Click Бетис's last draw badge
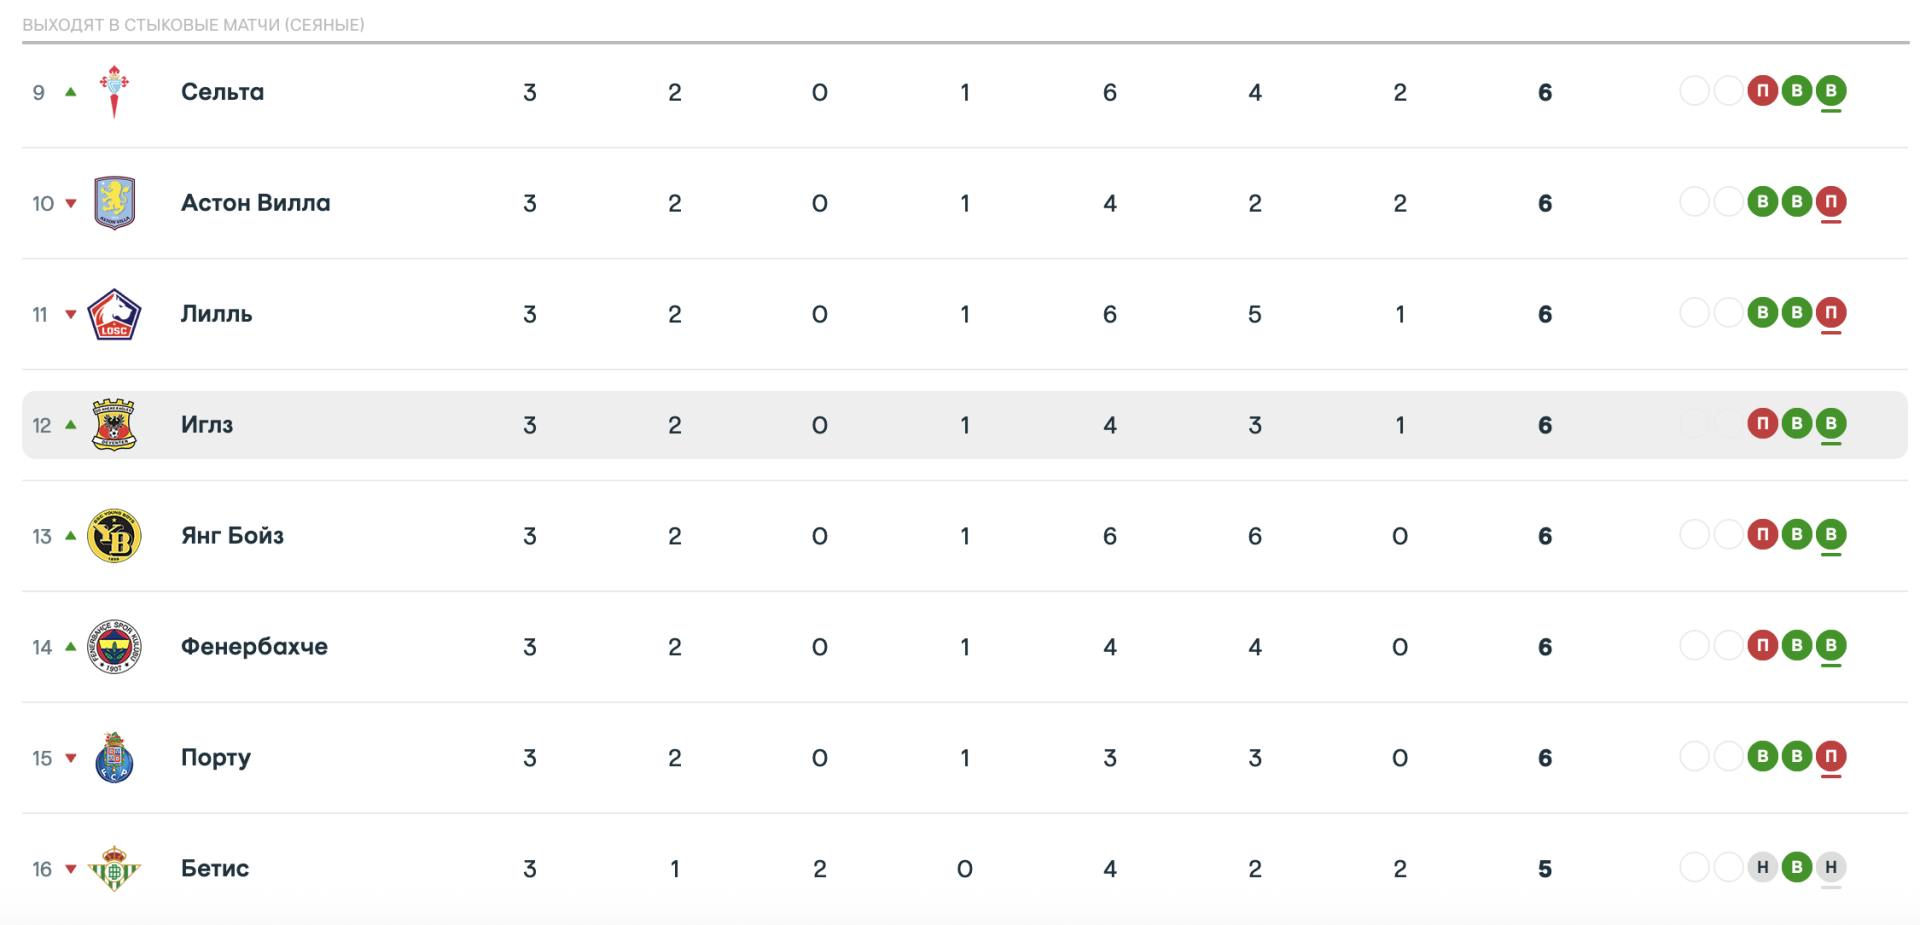Image resolution: width=1920 pixels, height=925 pixels. (x=1830, y=867)
